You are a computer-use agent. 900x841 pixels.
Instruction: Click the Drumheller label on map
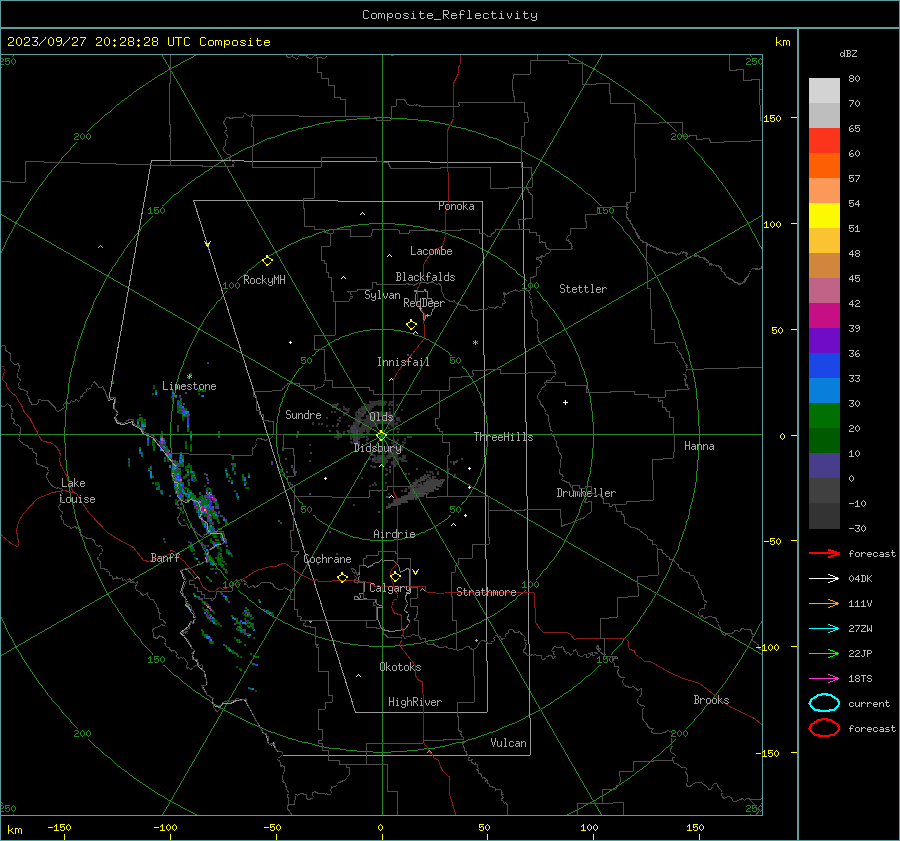coord(586,493)
